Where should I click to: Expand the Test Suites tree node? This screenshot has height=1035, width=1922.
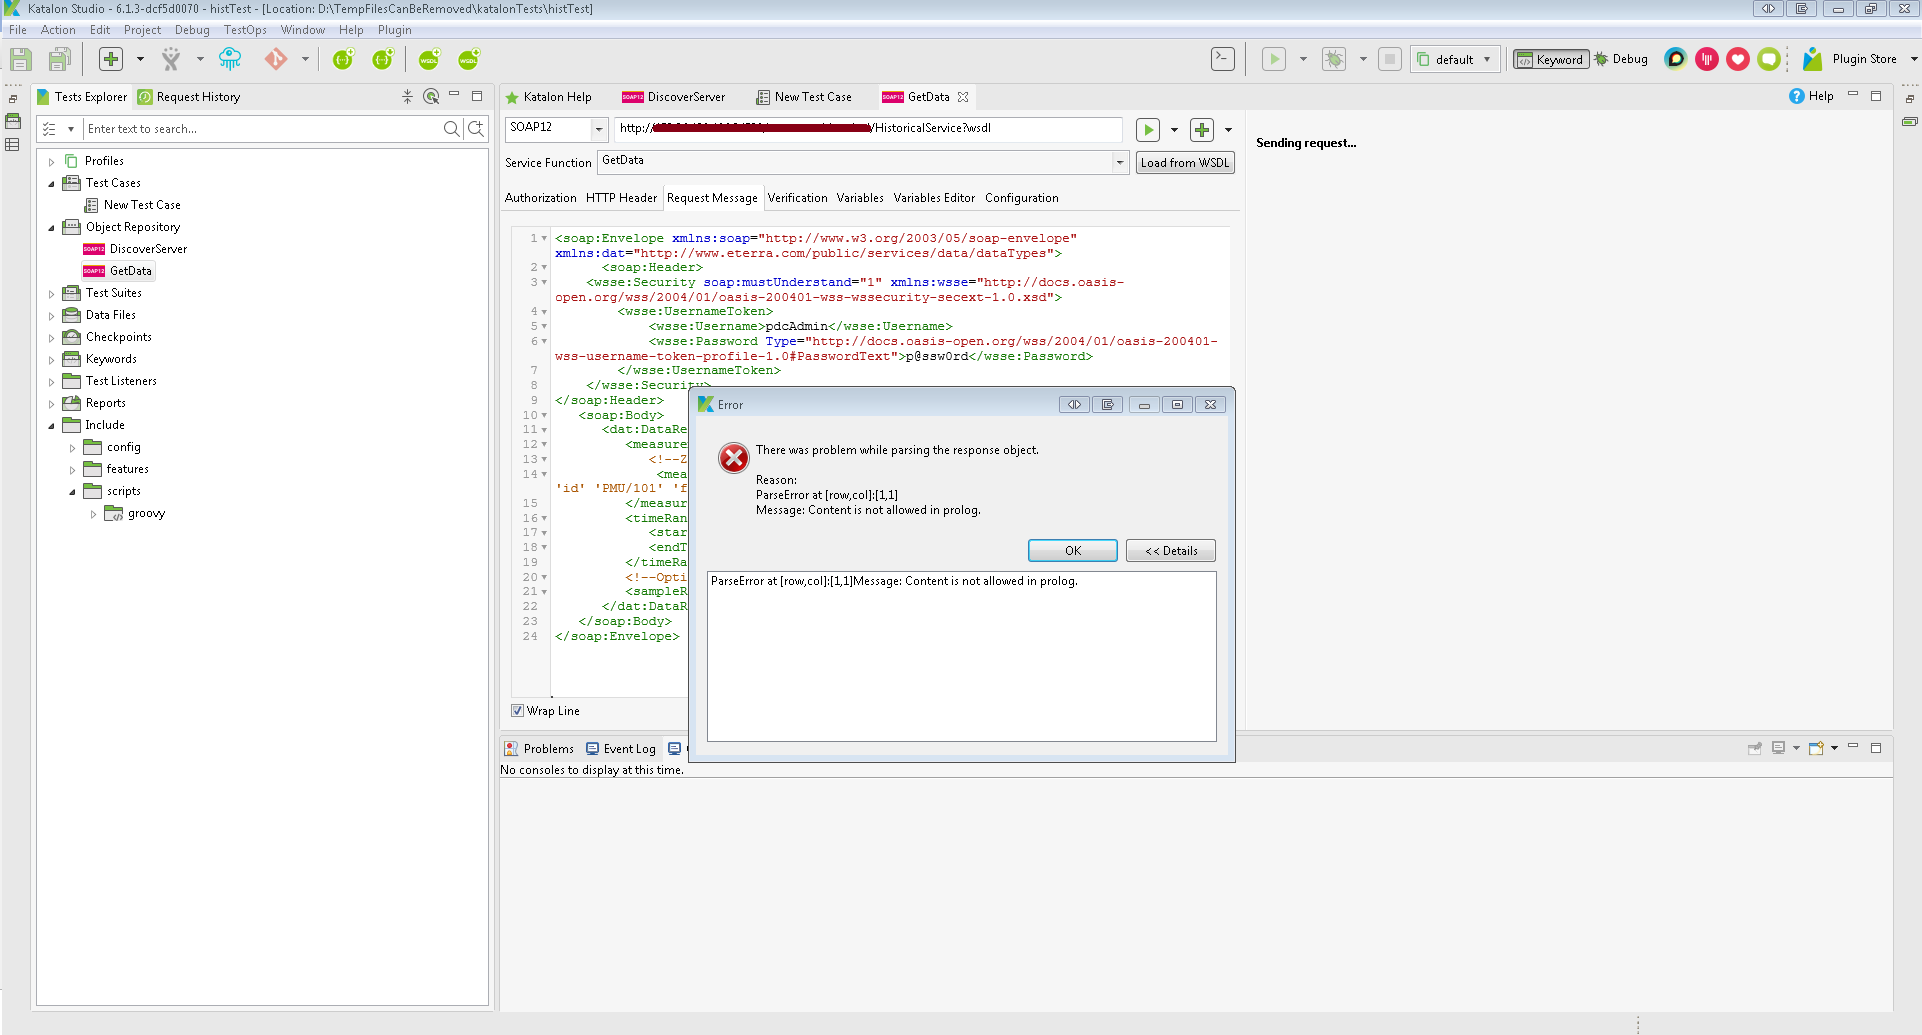click(52, 294)
